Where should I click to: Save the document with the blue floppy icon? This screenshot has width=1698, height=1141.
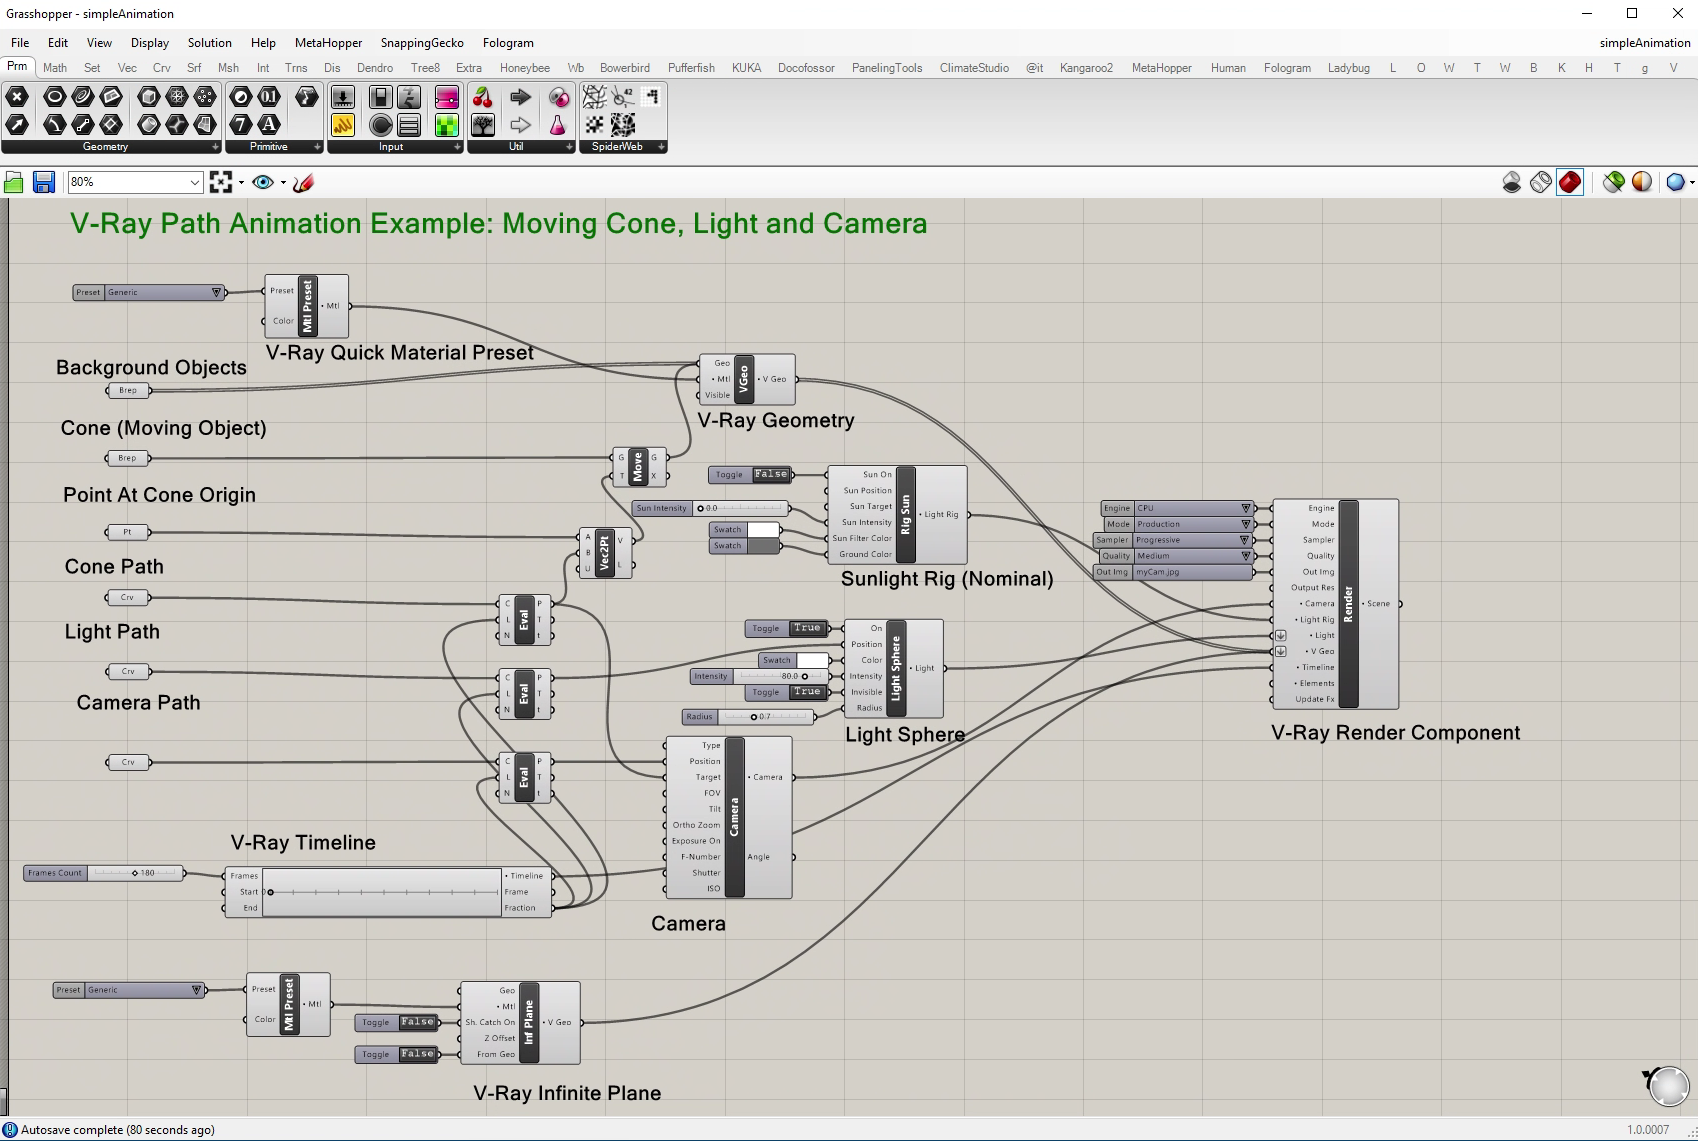point(44,182)
